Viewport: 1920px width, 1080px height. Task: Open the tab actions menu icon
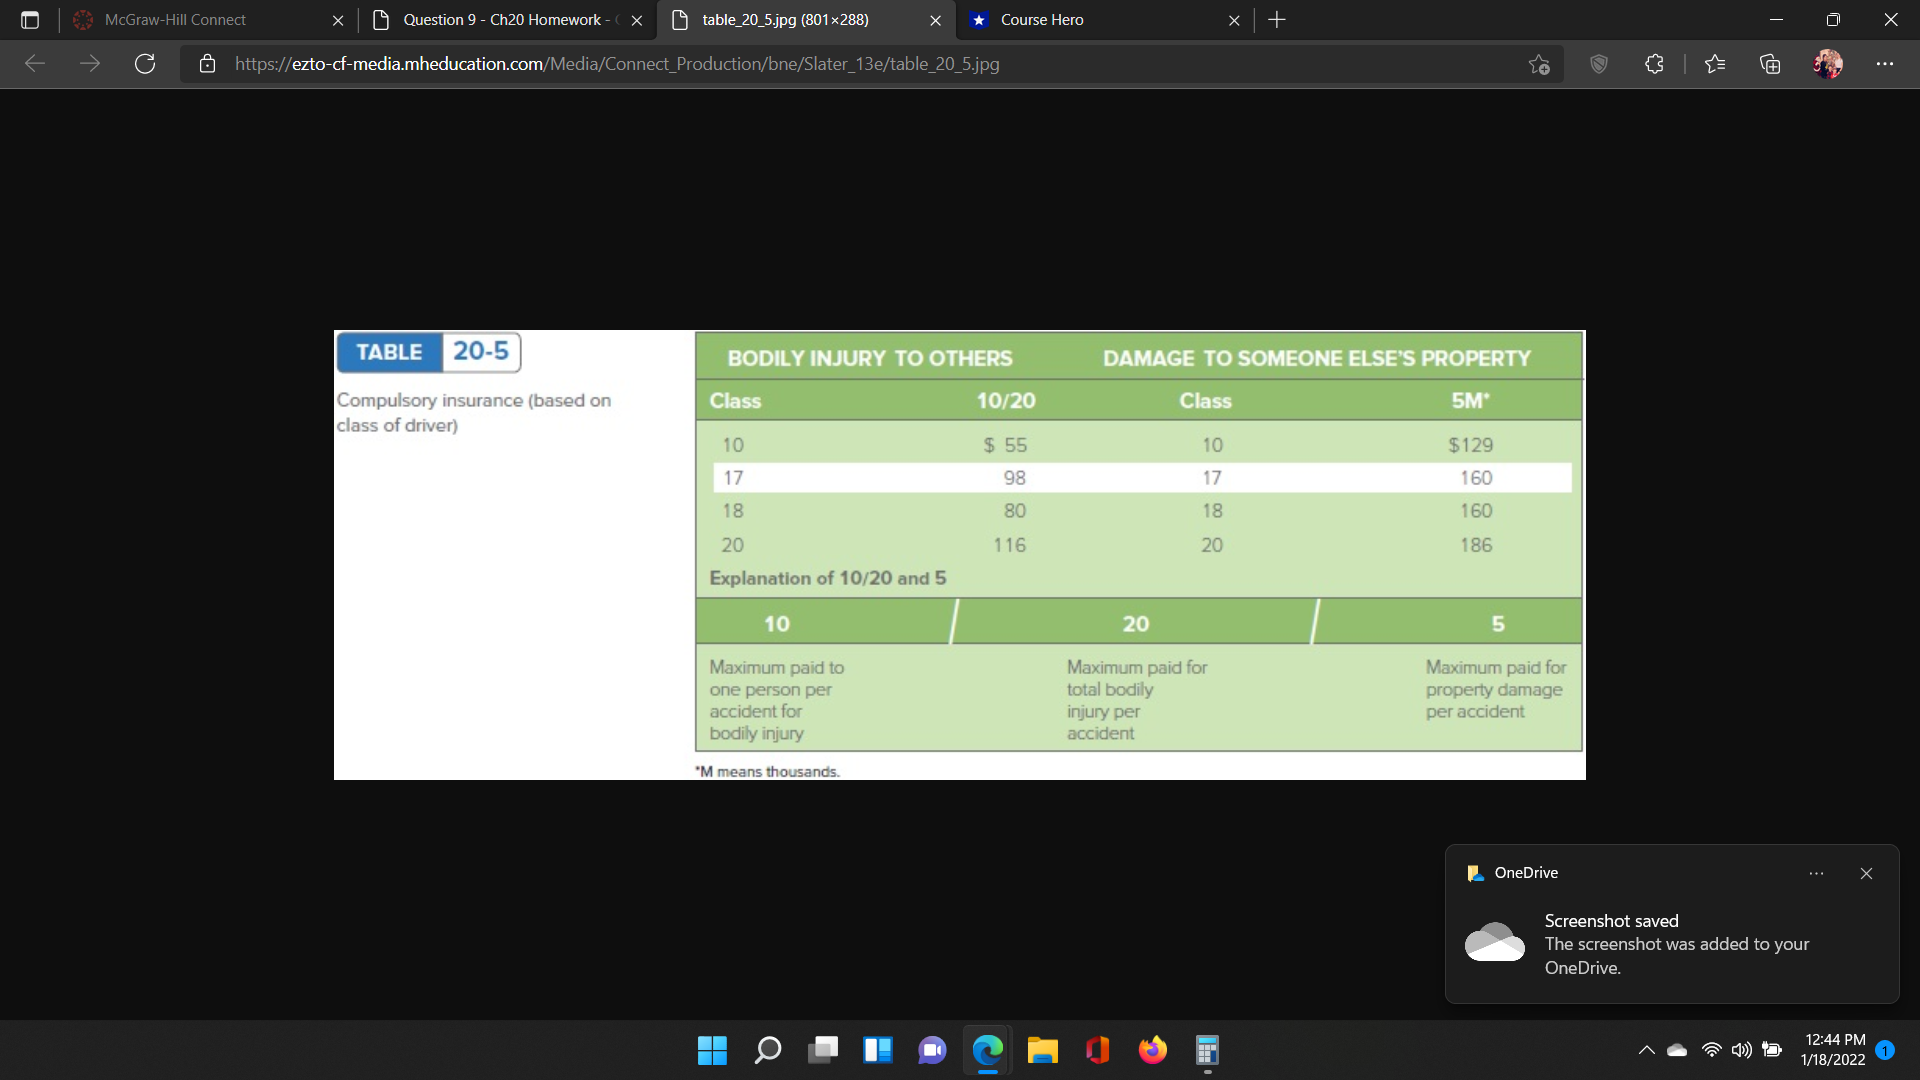point(30,20)
